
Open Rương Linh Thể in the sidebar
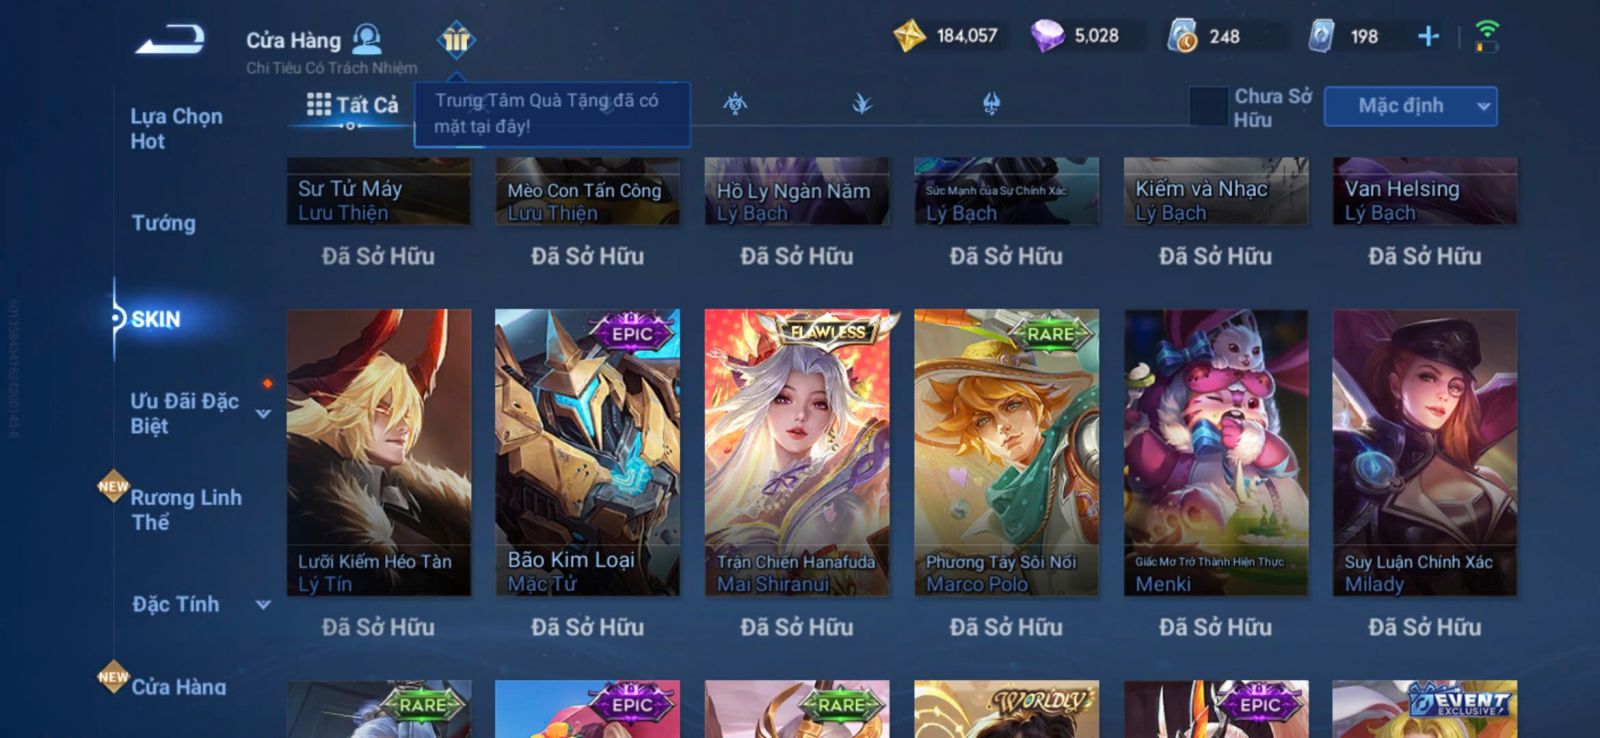point(187,509)
